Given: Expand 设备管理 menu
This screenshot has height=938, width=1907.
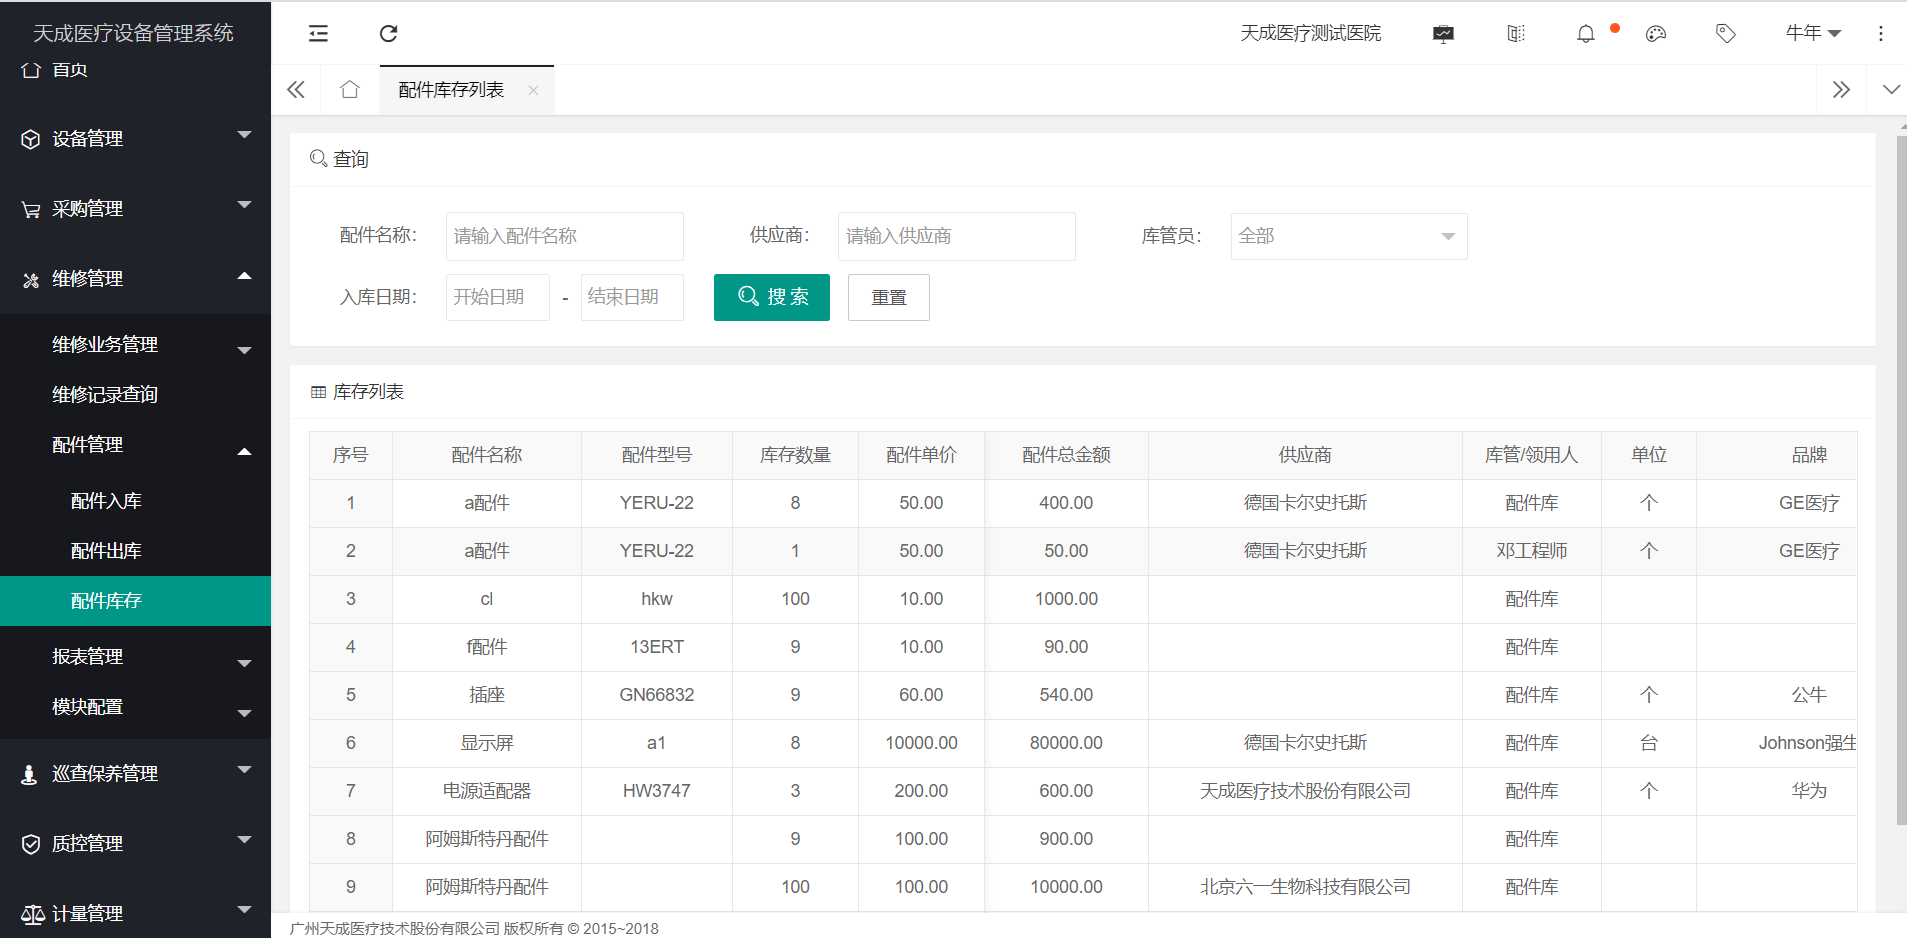Looking at the screenshot, I should pyautogui.click(x=135, y=139).
